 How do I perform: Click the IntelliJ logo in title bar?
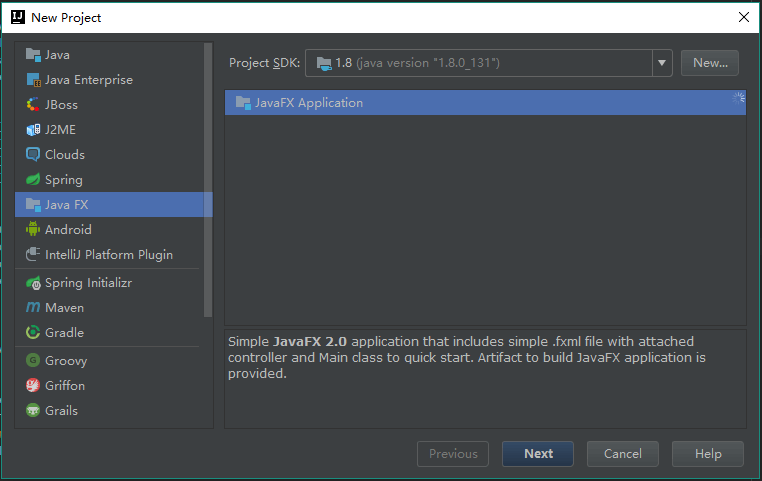coord(18,17)
